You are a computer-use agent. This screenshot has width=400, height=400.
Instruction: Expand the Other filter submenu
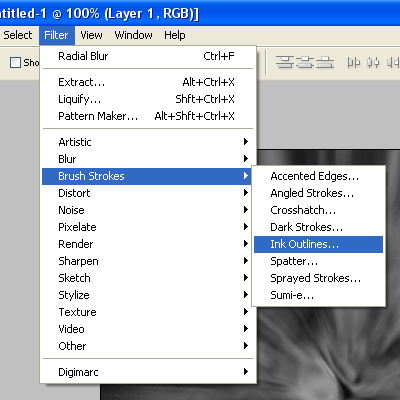click(148, 346)
